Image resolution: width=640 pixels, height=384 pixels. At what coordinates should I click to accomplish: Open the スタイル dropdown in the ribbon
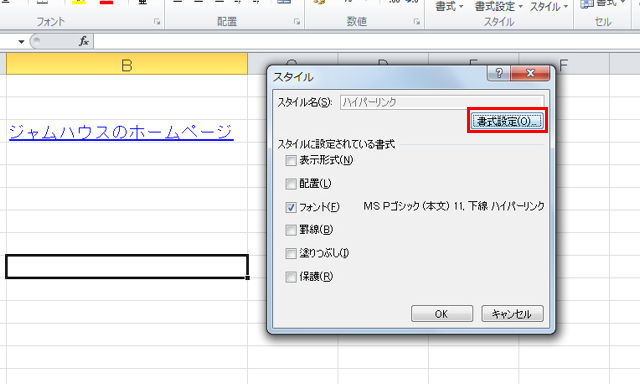click(549, 7)
